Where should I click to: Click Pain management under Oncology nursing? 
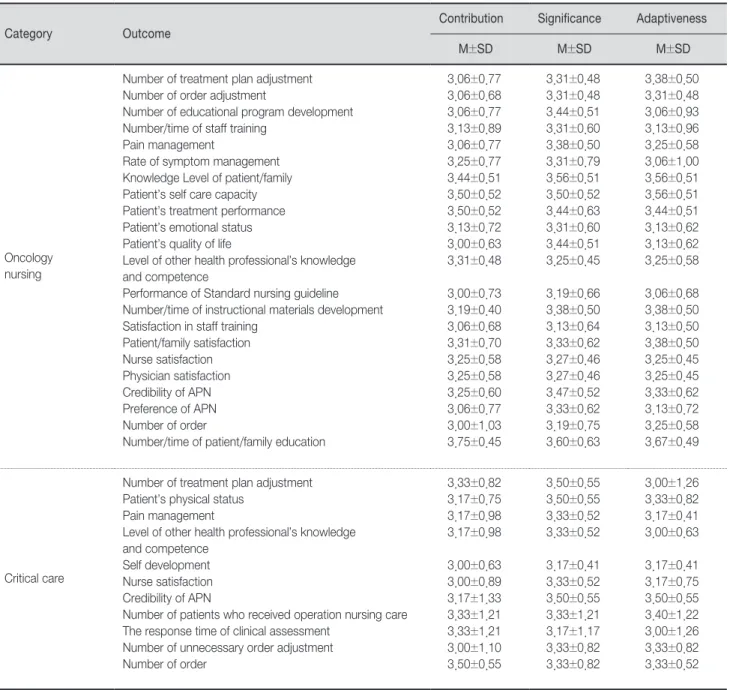click(168, 145)
